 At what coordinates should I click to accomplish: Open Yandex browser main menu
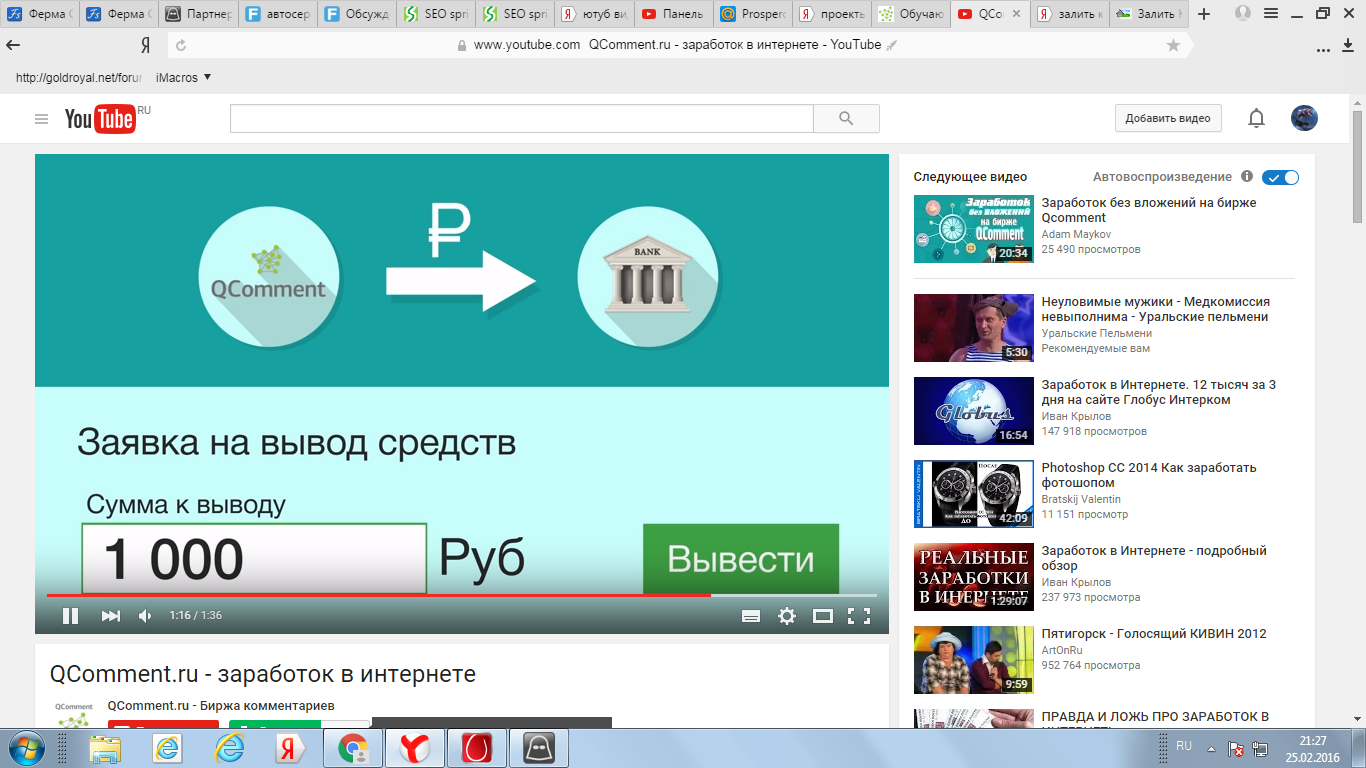(x=1271, y=14)
